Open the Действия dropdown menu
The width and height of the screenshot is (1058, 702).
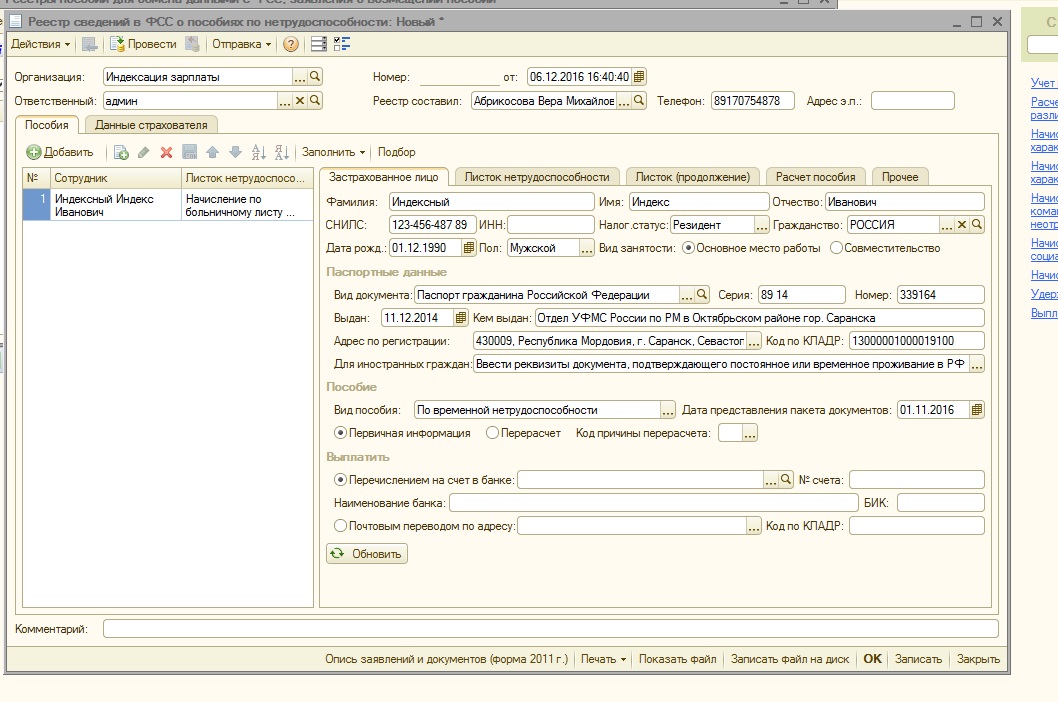(x=40, y=44)
